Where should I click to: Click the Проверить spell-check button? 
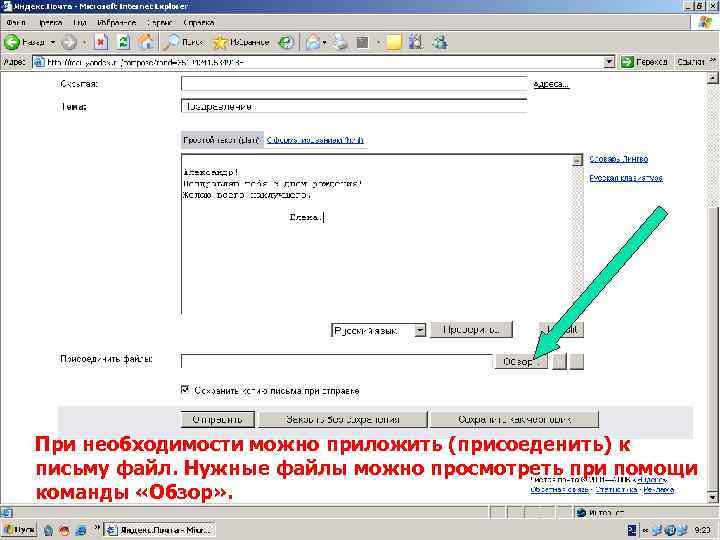click(471, 330)
